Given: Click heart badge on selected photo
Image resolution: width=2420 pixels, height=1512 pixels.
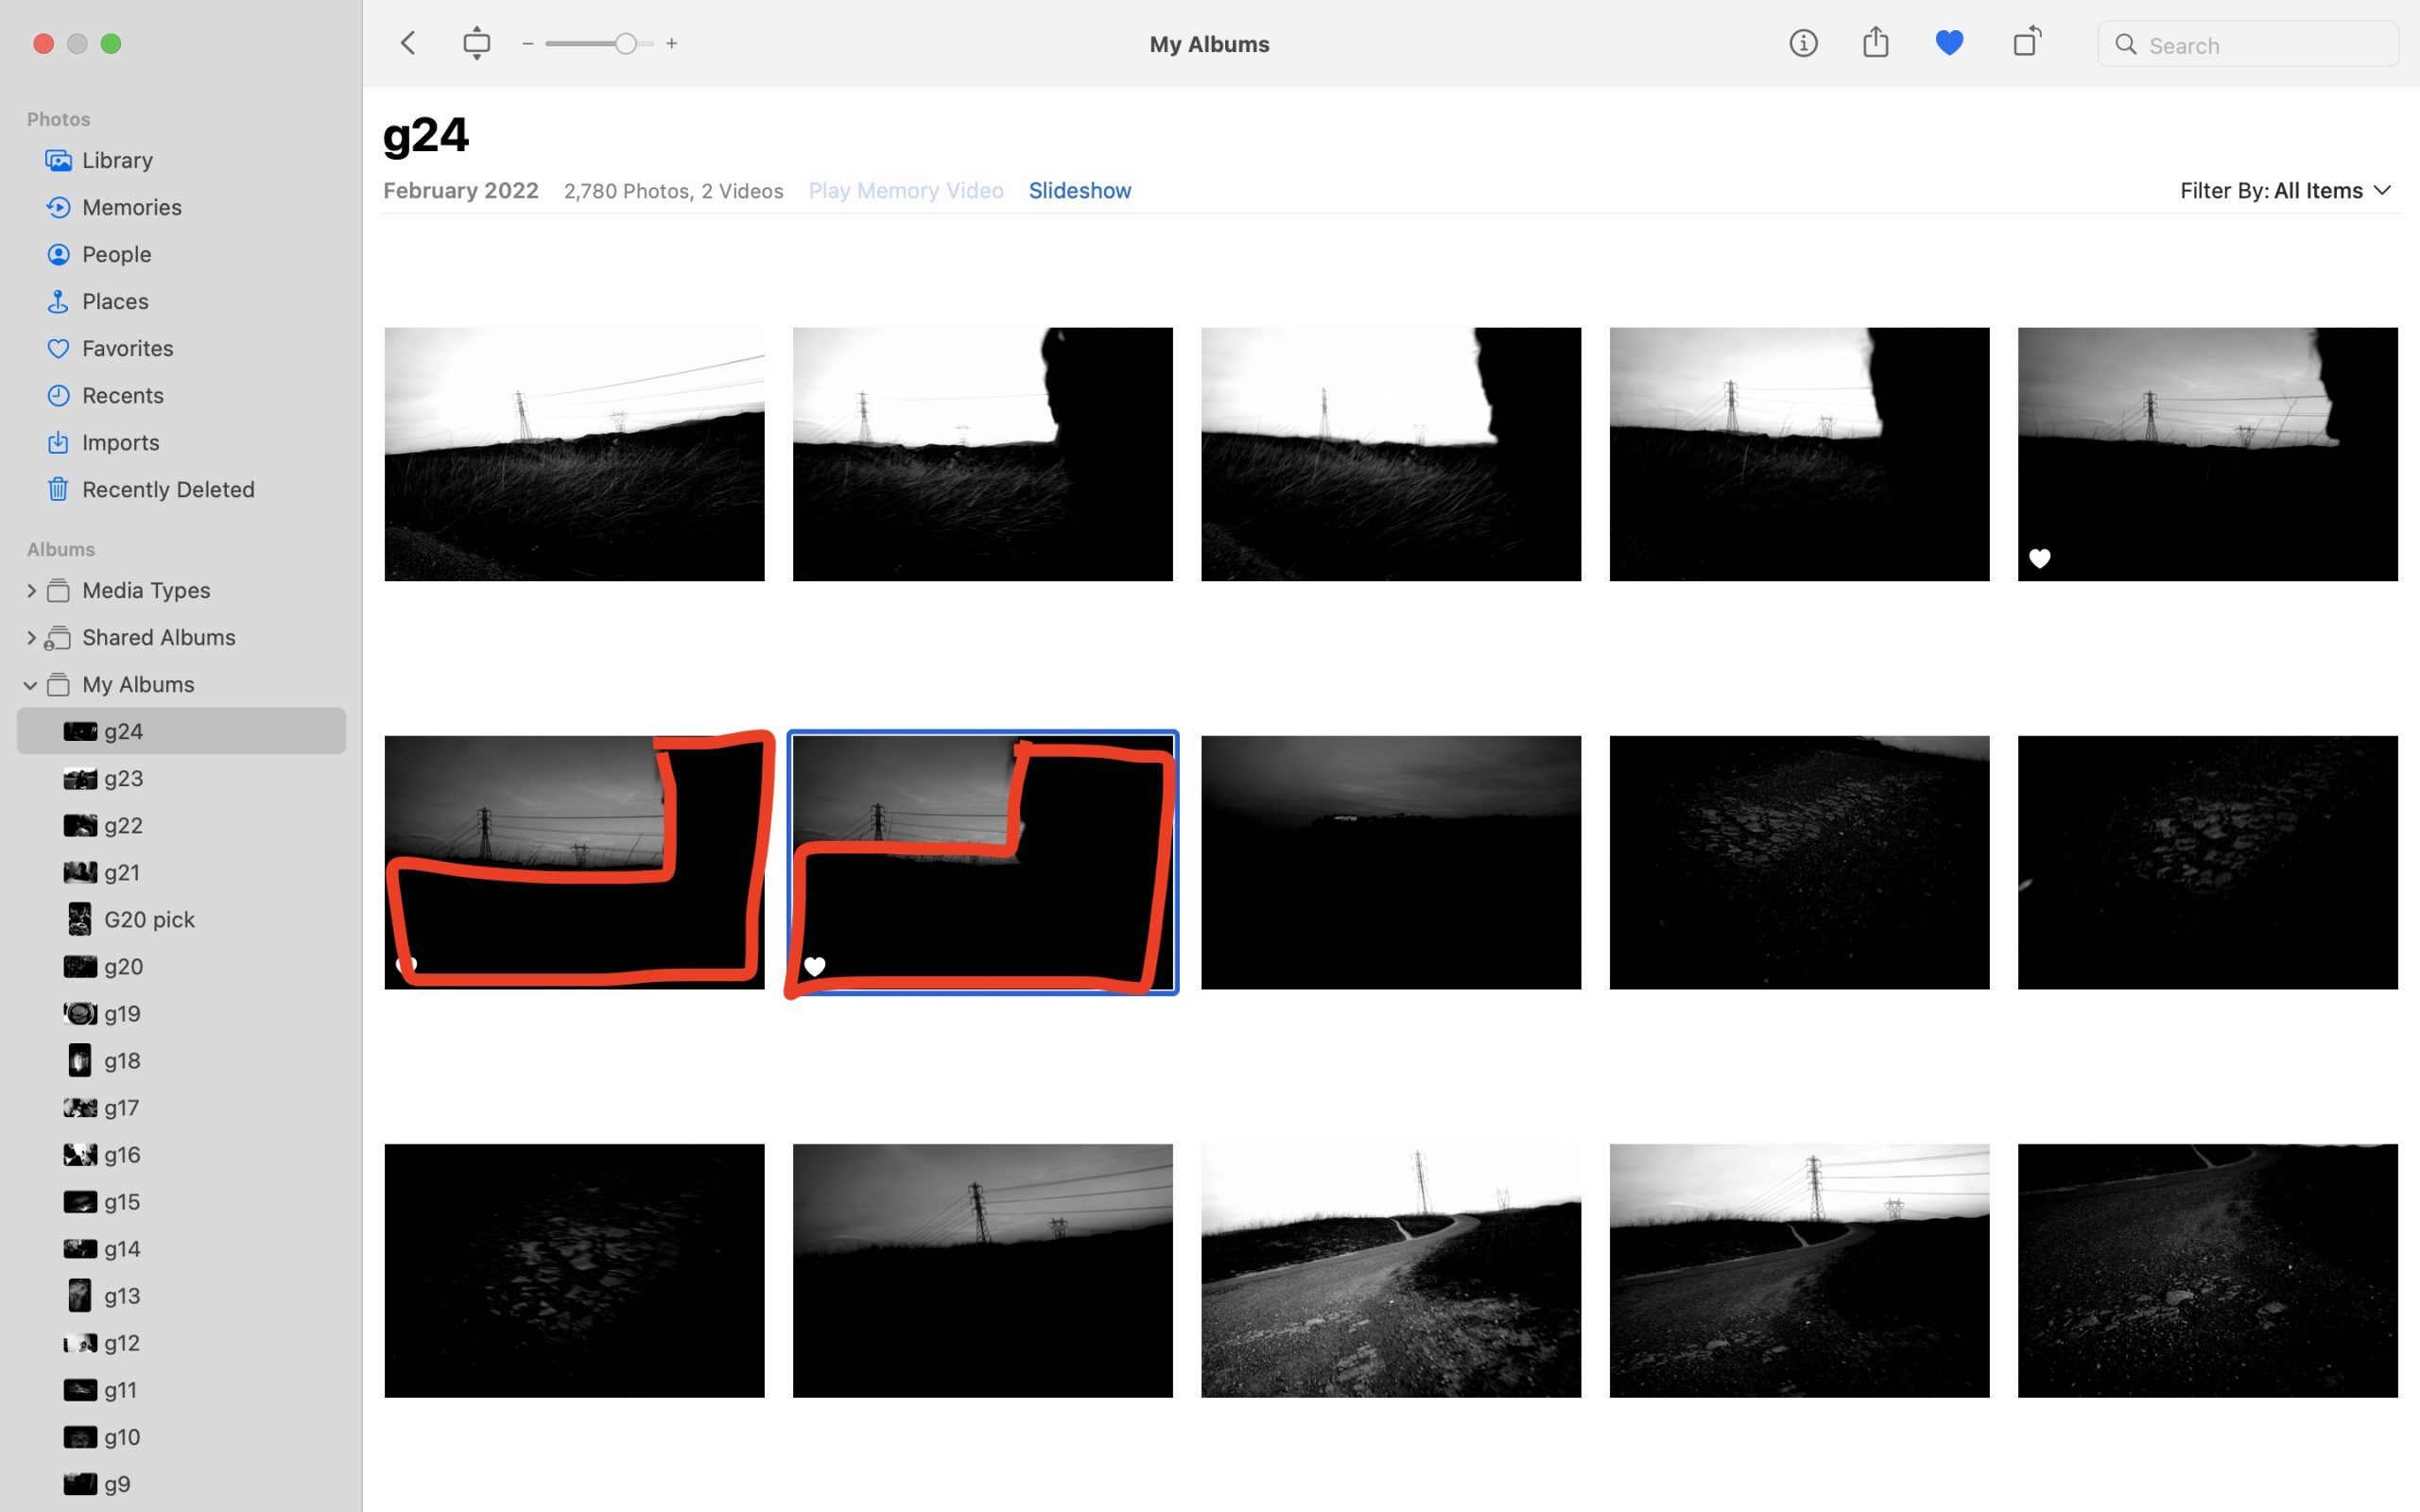Looking at the screenshot, I should point(815,966).
